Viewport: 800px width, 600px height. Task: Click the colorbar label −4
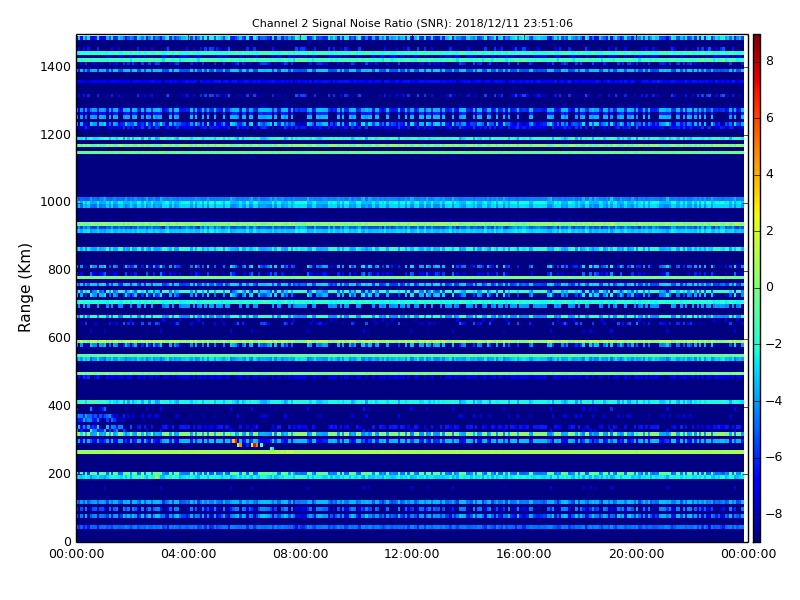pyautogui.click(x=773, y=401)
